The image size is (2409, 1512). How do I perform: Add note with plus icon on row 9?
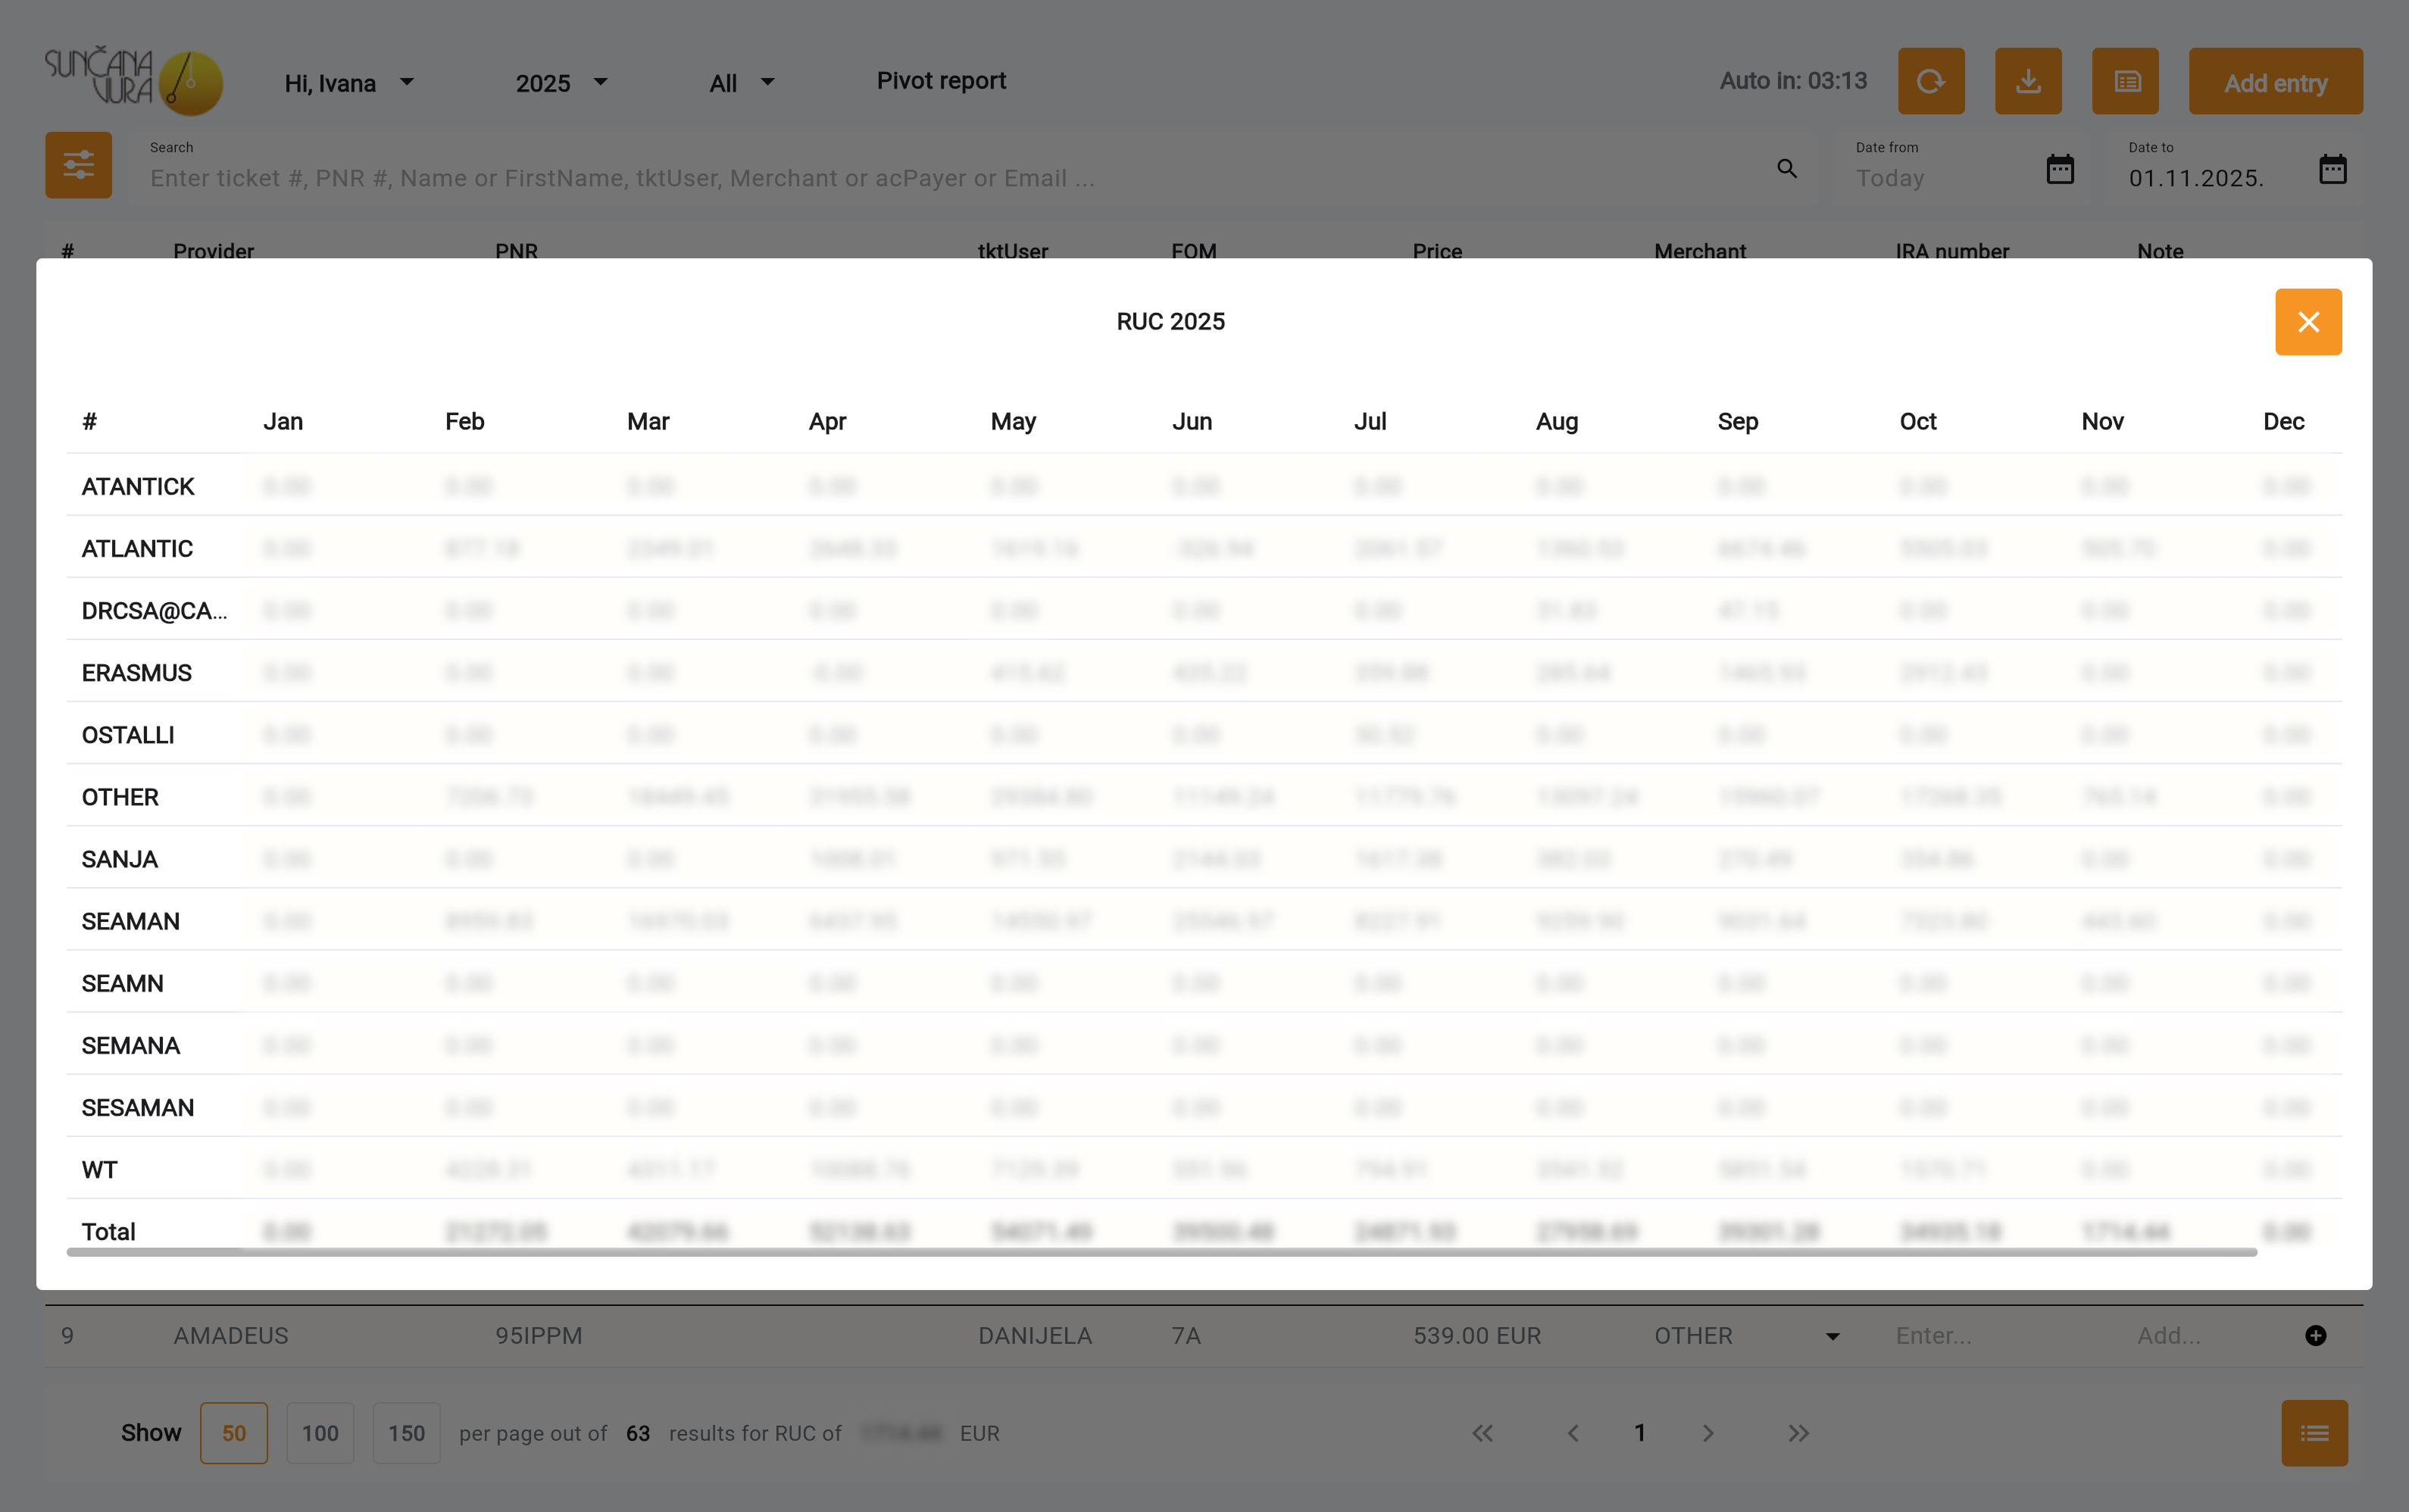click(2315, 1336)
